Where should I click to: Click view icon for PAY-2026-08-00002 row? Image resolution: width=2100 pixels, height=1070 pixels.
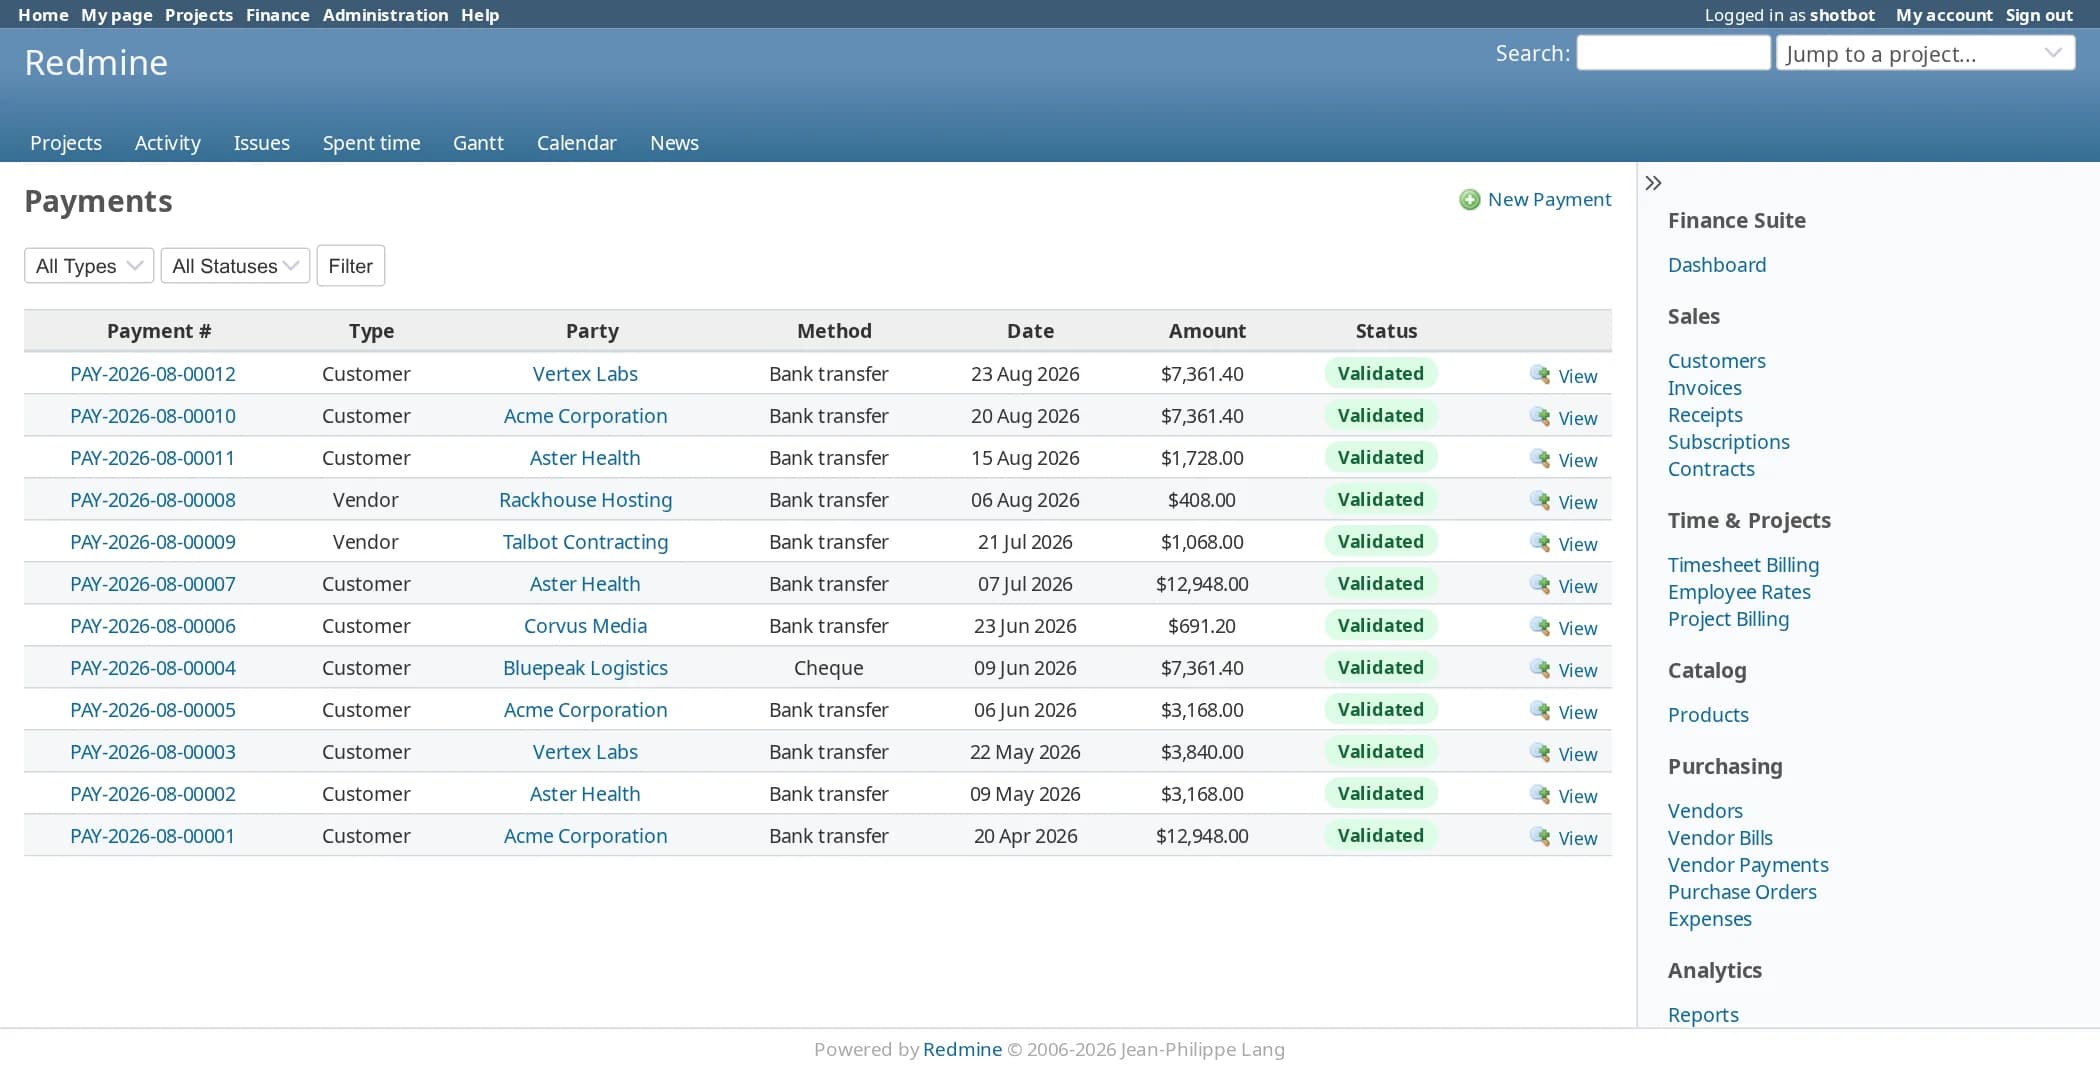pos(1540,795)
